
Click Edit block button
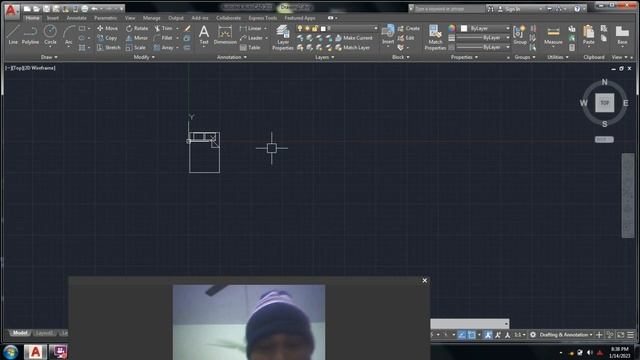[x=406, y=38]
